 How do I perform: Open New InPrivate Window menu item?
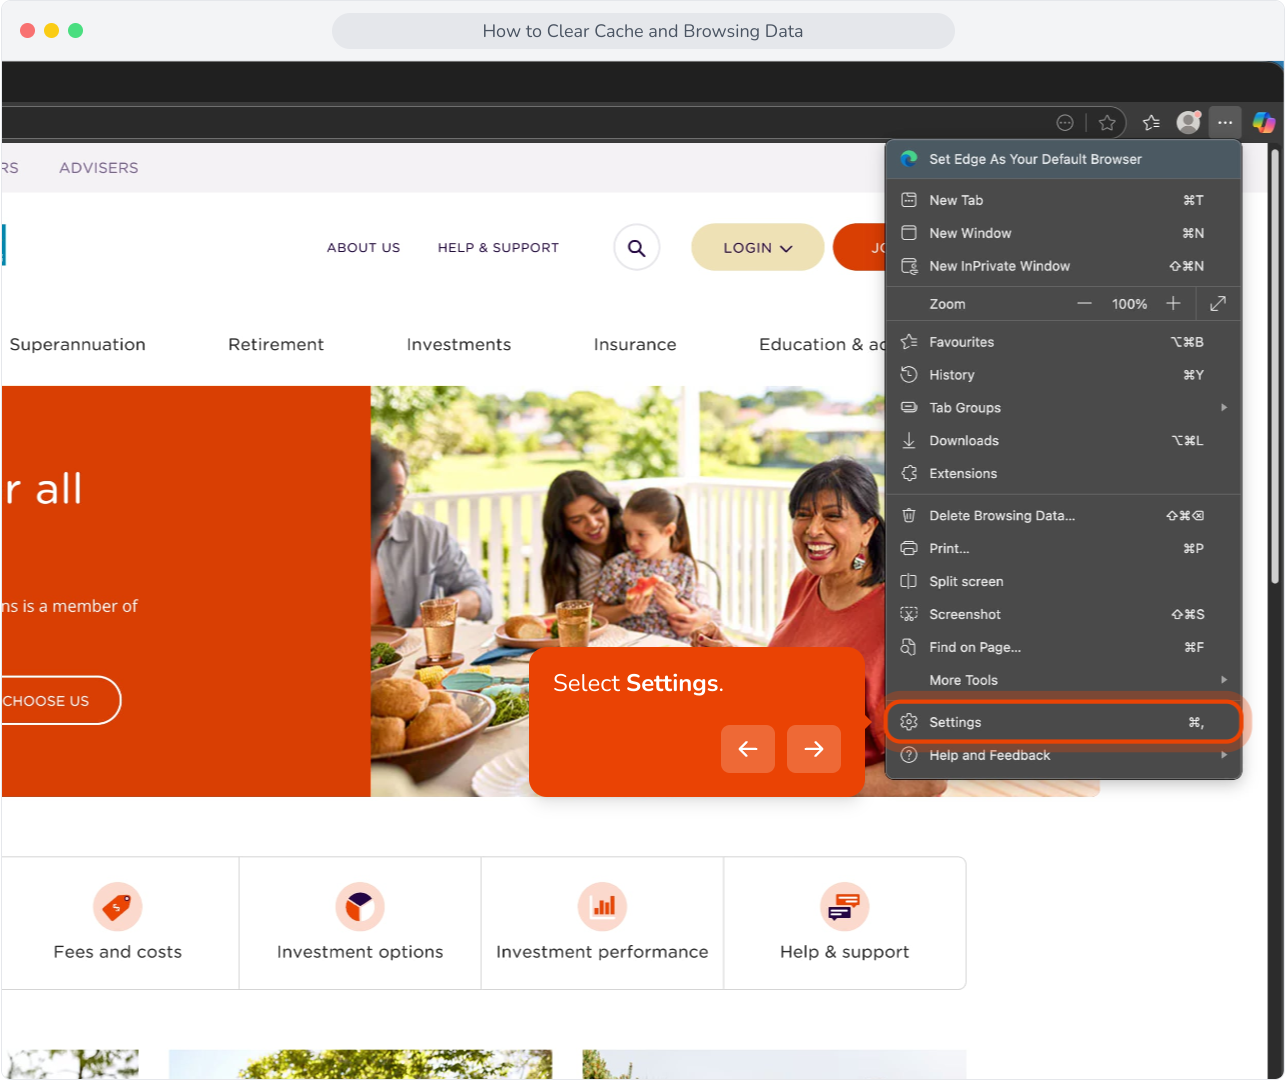pyautogui.click(x=1063, y=266)
